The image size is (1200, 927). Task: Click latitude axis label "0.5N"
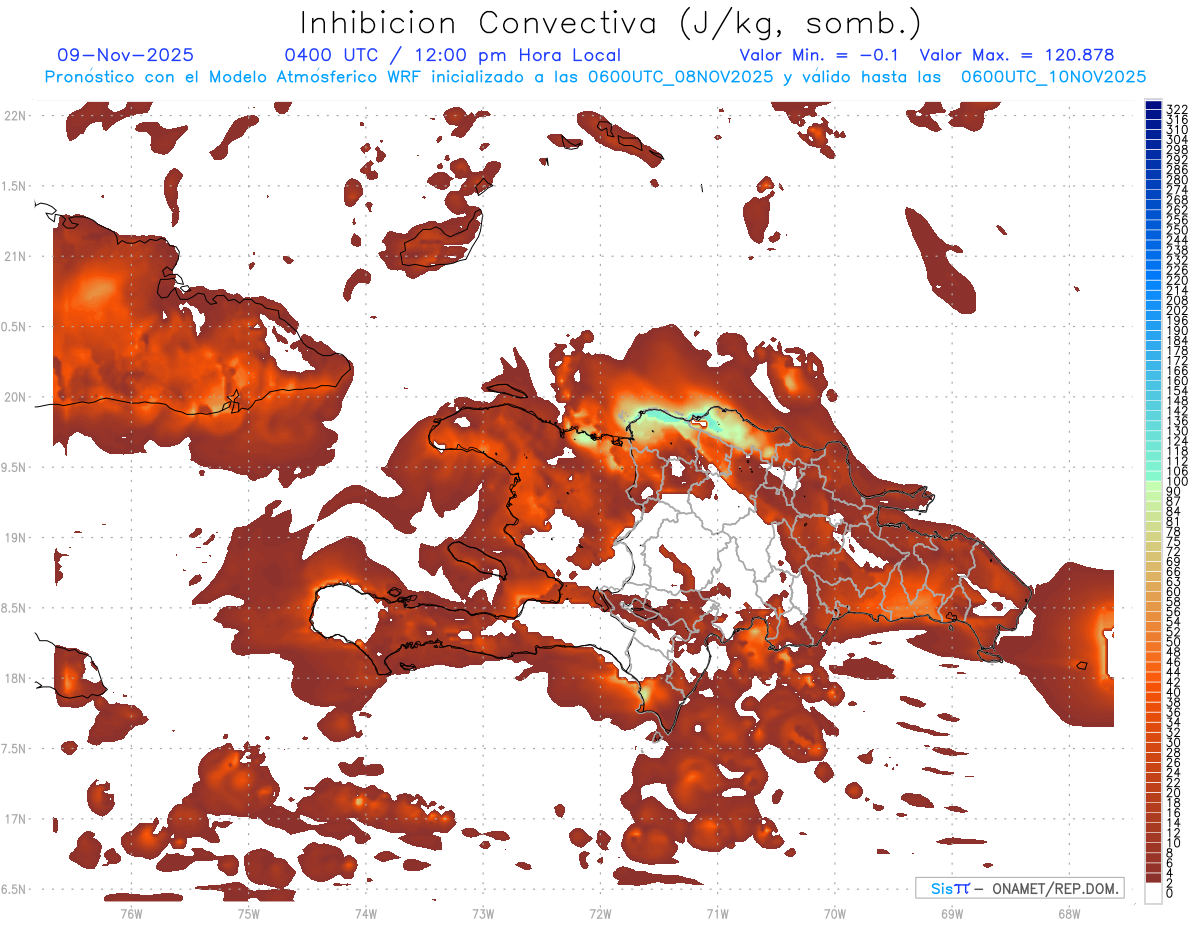(15, 327)
